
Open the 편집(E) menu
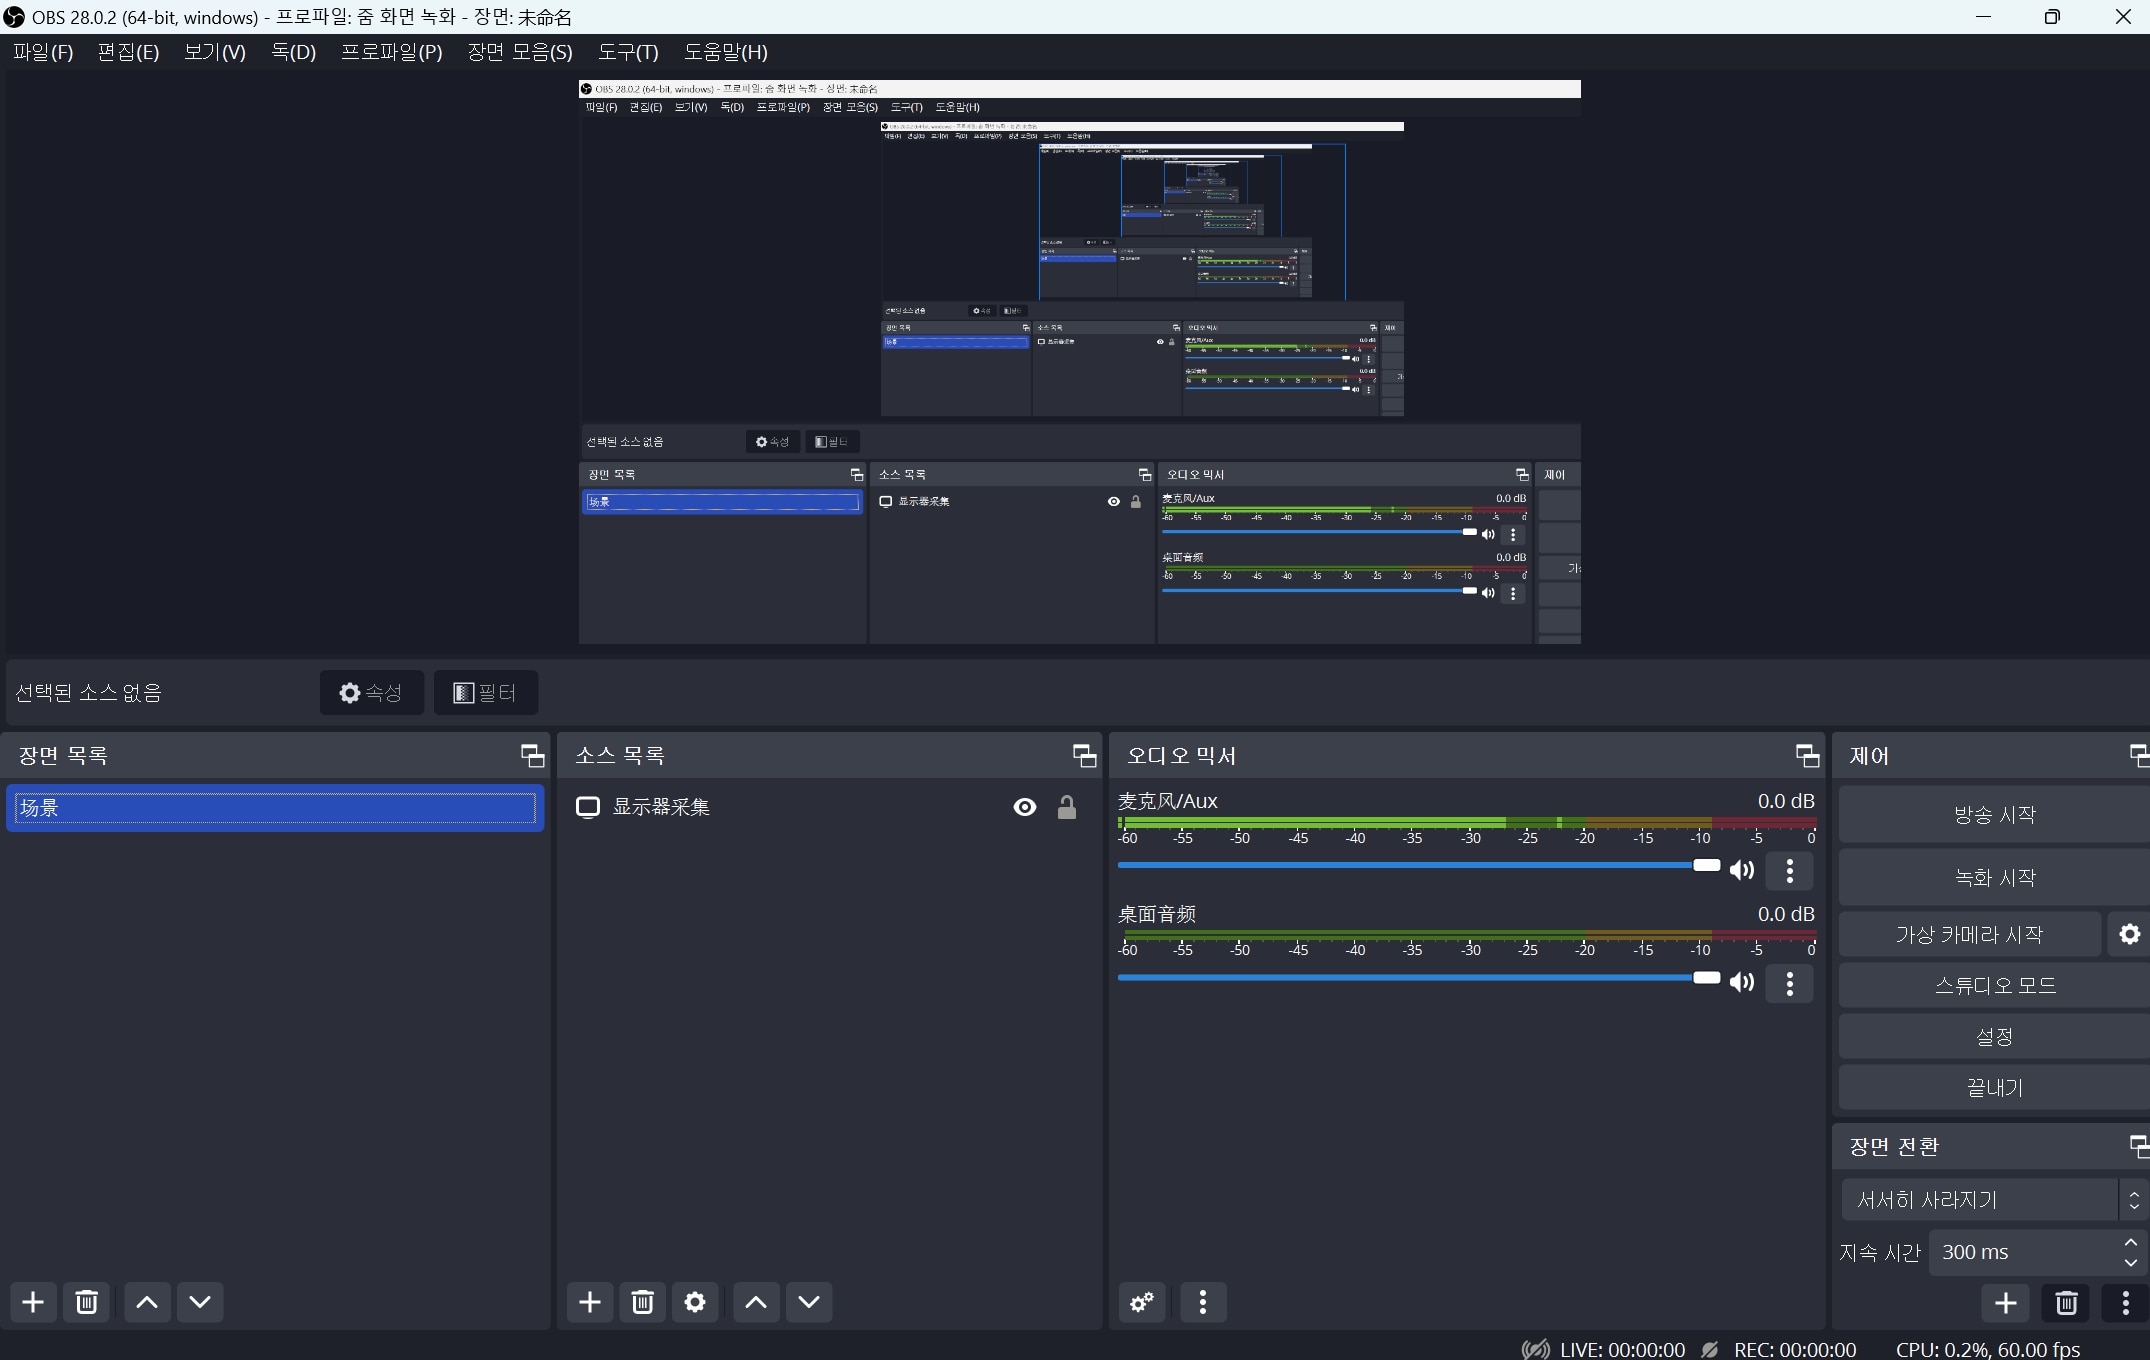tap(128, 52)
